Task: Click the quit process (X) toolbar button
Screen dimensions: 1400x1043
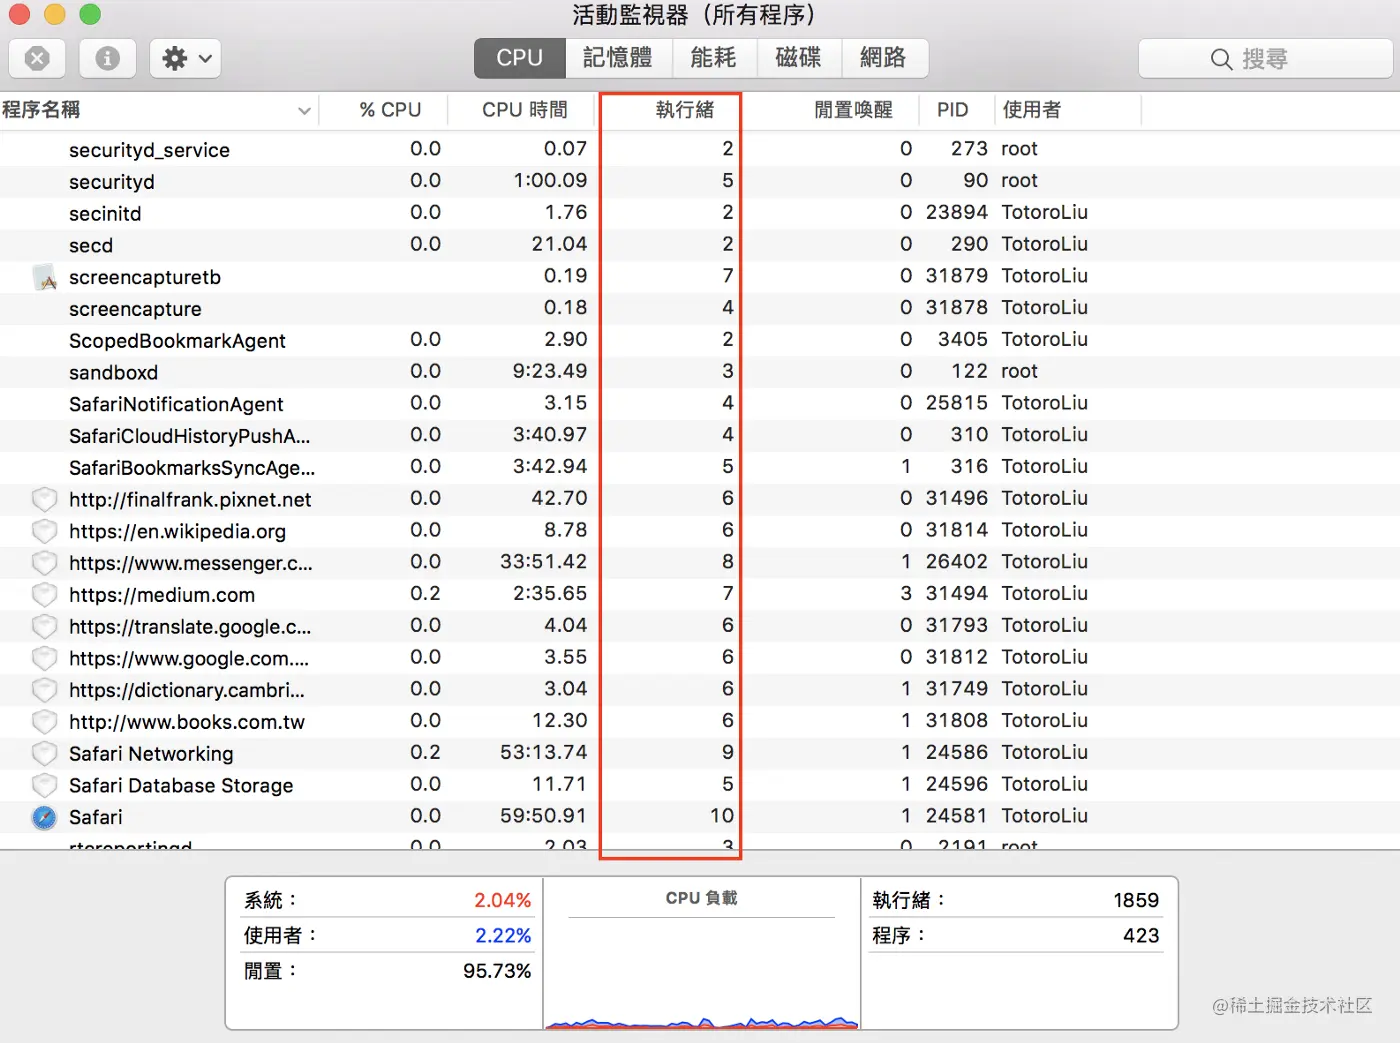Action: click(x=37, y=58)
